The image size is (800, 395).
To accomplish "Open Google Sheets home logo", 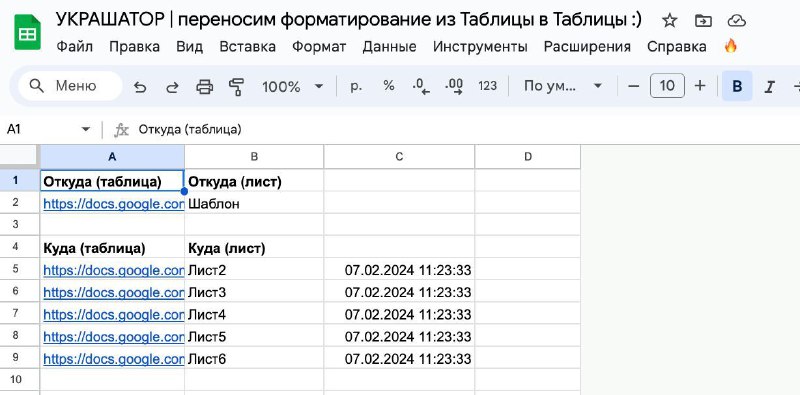I will tap(28, 32).
